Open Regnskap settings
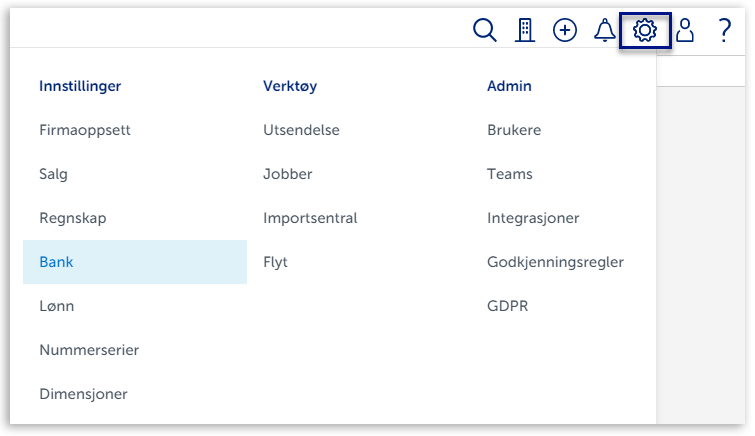This screenshot has width=755, height=436. [x=72, y=218]
